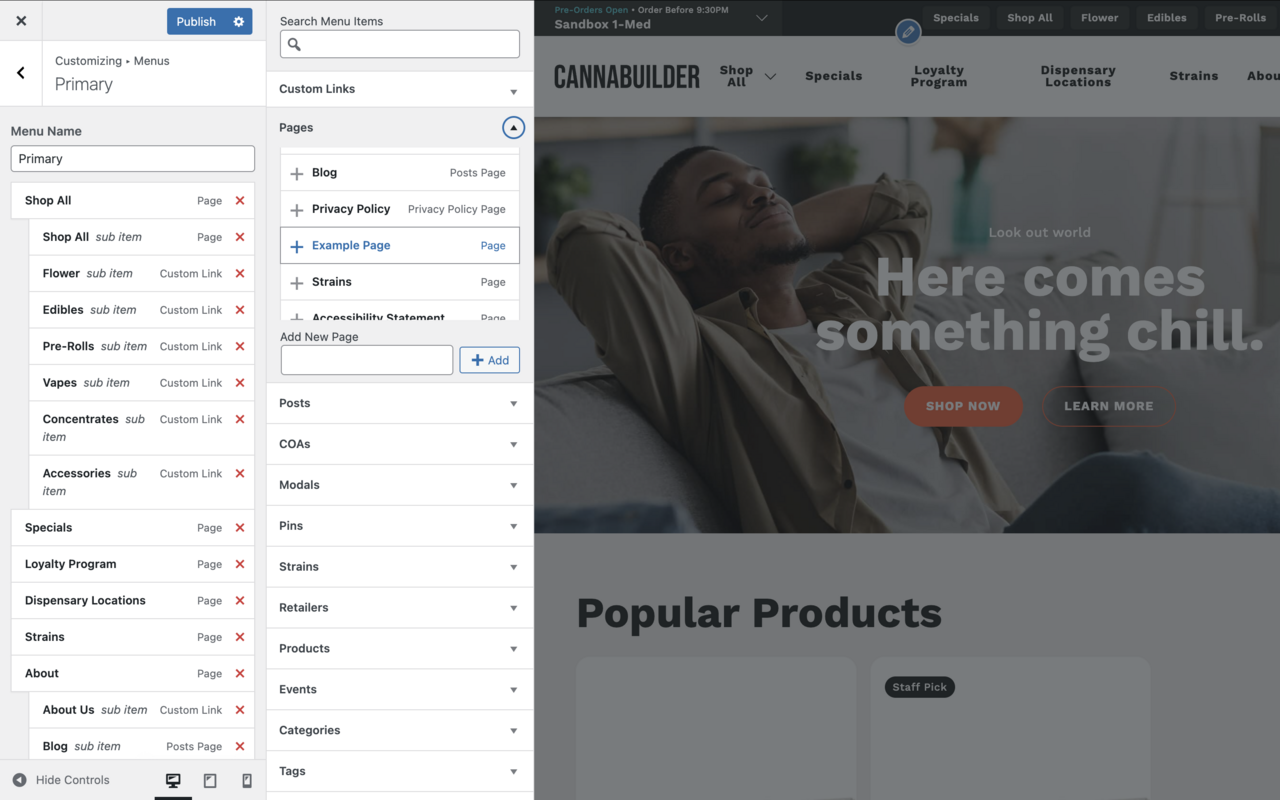
Task: Click the blue pencil edit shortcut in preview
Action: [908, 32]
